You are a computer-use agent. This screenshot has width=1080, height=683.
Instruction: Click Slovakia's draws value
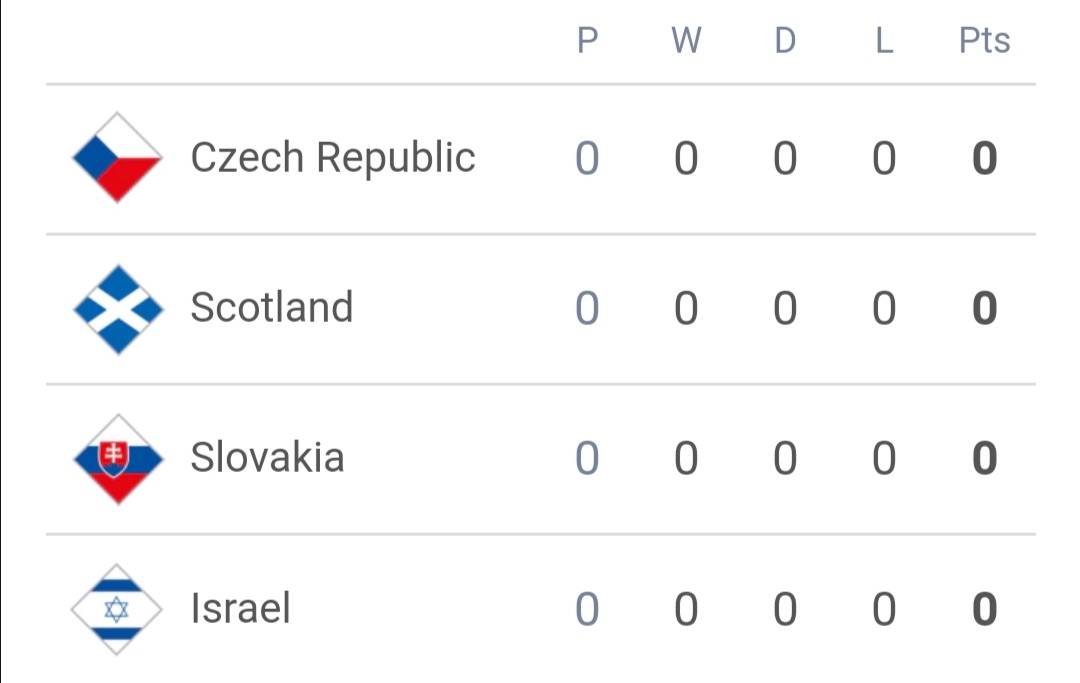(x=785, y=458)
